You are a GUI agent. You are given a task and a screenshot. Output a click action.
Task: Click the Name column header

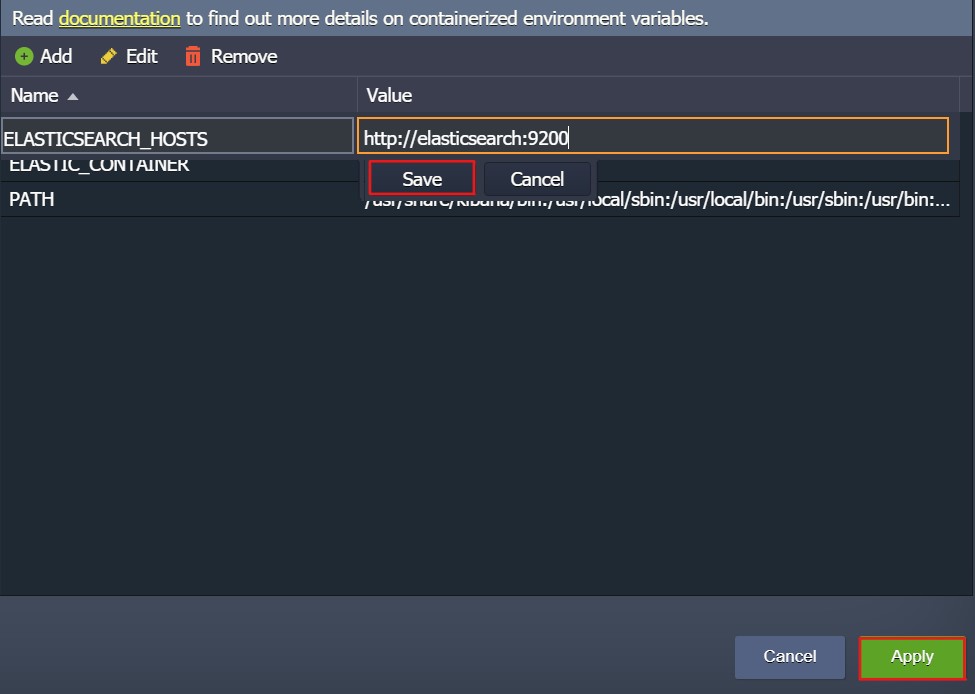coord(178,95)
